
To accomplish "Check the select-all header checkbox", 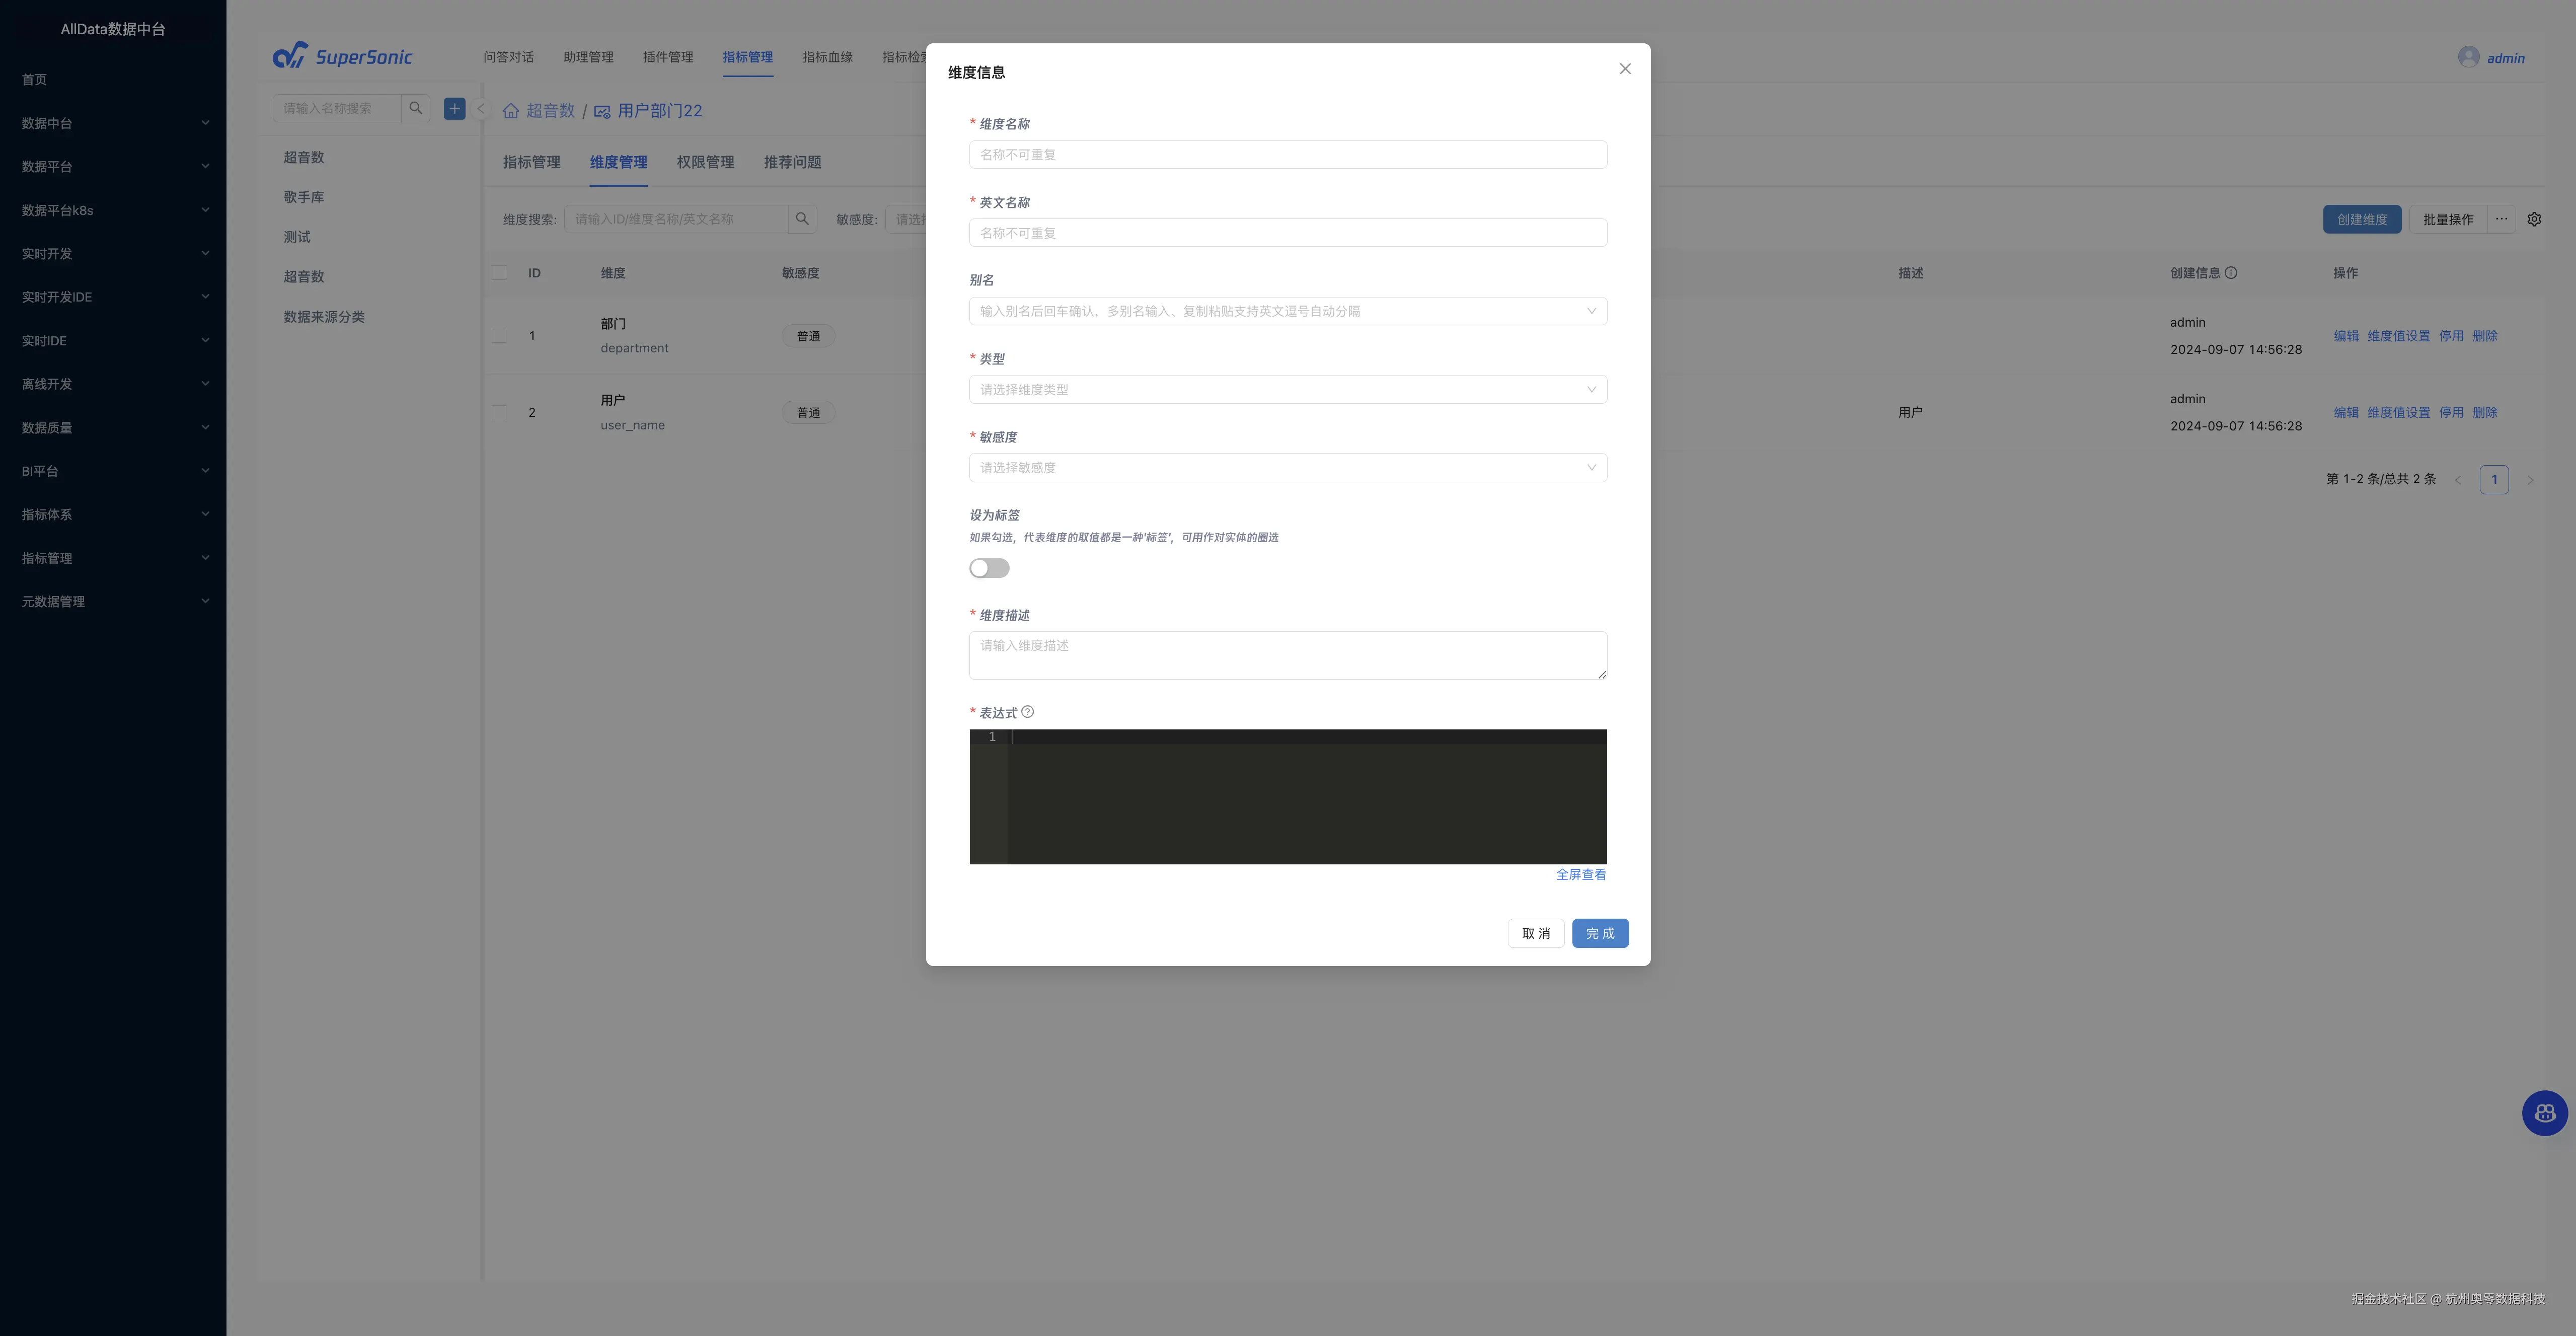I will pyautogui.click(x=499, y=273).
